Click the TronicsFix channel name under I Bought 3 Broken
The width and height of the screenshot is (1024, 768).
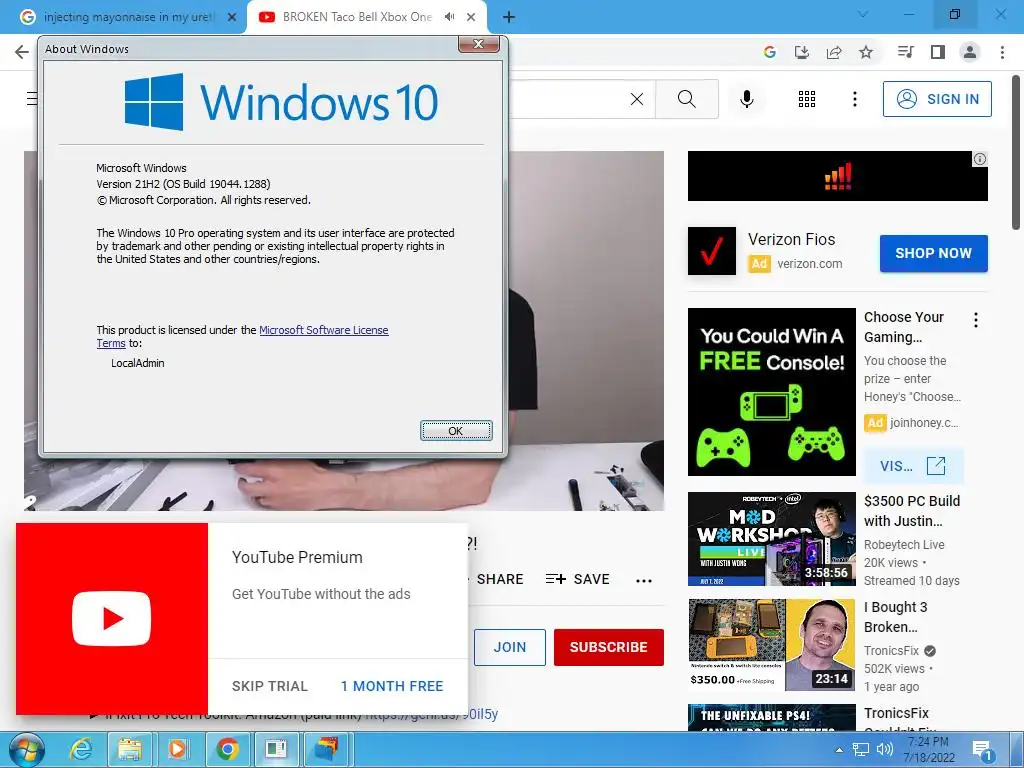pos(891,650)
